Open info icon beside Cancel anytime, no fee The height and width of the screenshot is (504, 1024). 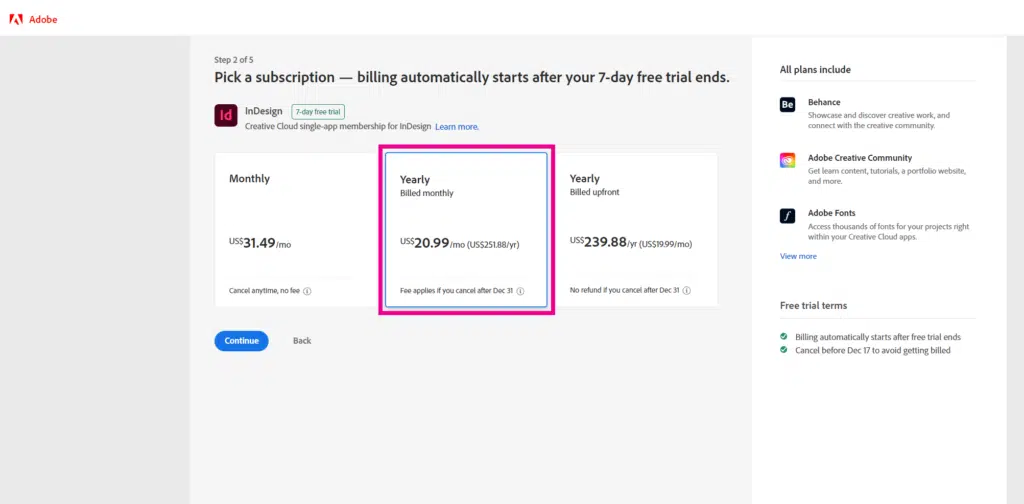click(307, 291)
